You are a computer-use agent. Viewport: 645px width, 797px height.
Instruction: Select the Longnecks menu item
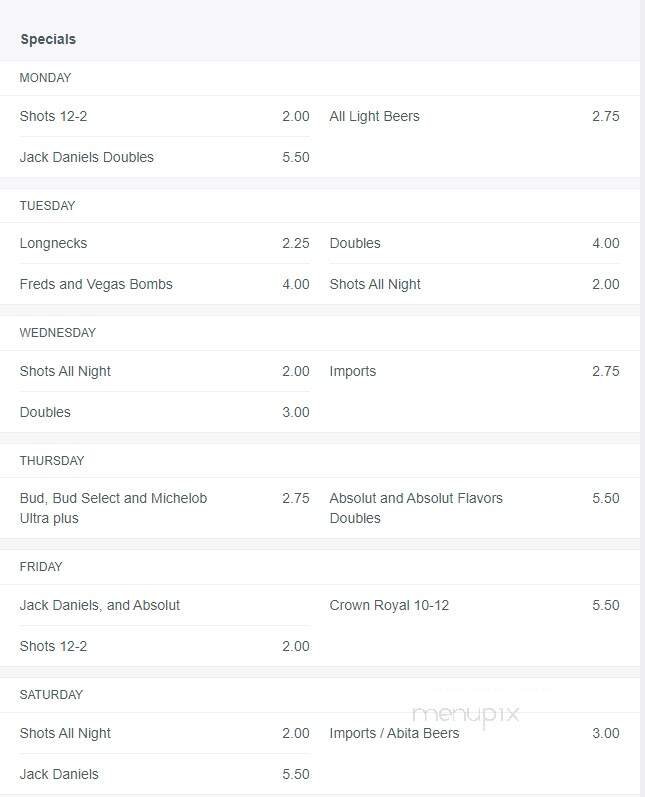53,243
